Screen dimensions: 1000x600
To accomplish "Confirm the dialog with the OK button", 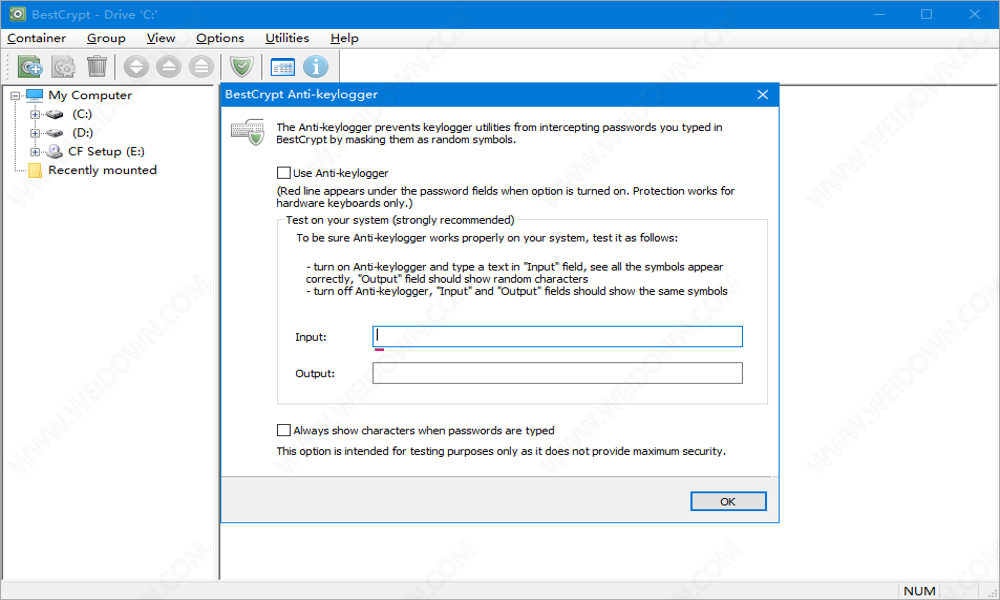I will pyautogui.click(x=728, y=501).
